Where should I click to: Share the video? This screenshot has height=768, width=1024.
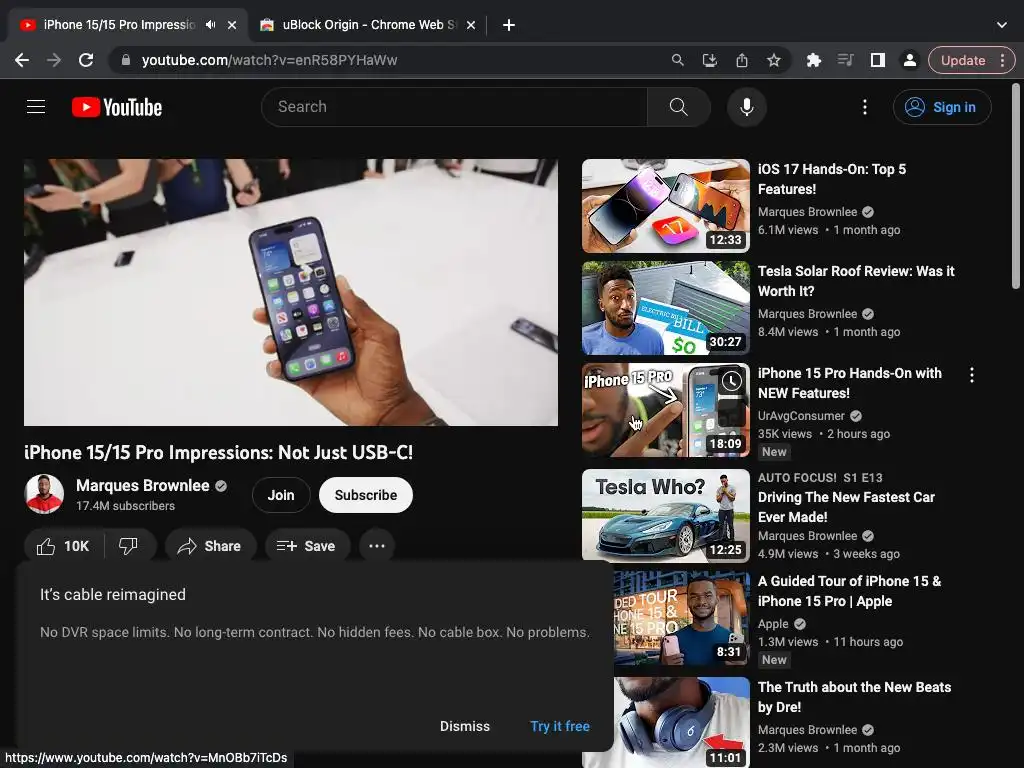tap(210, 546)
